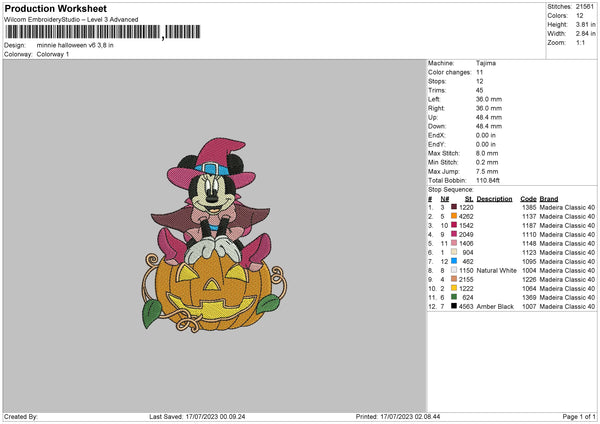This screenshot has width=600, height=424.
Task: Select the orange thread swatch in stop 2
Action: point(456,216)
